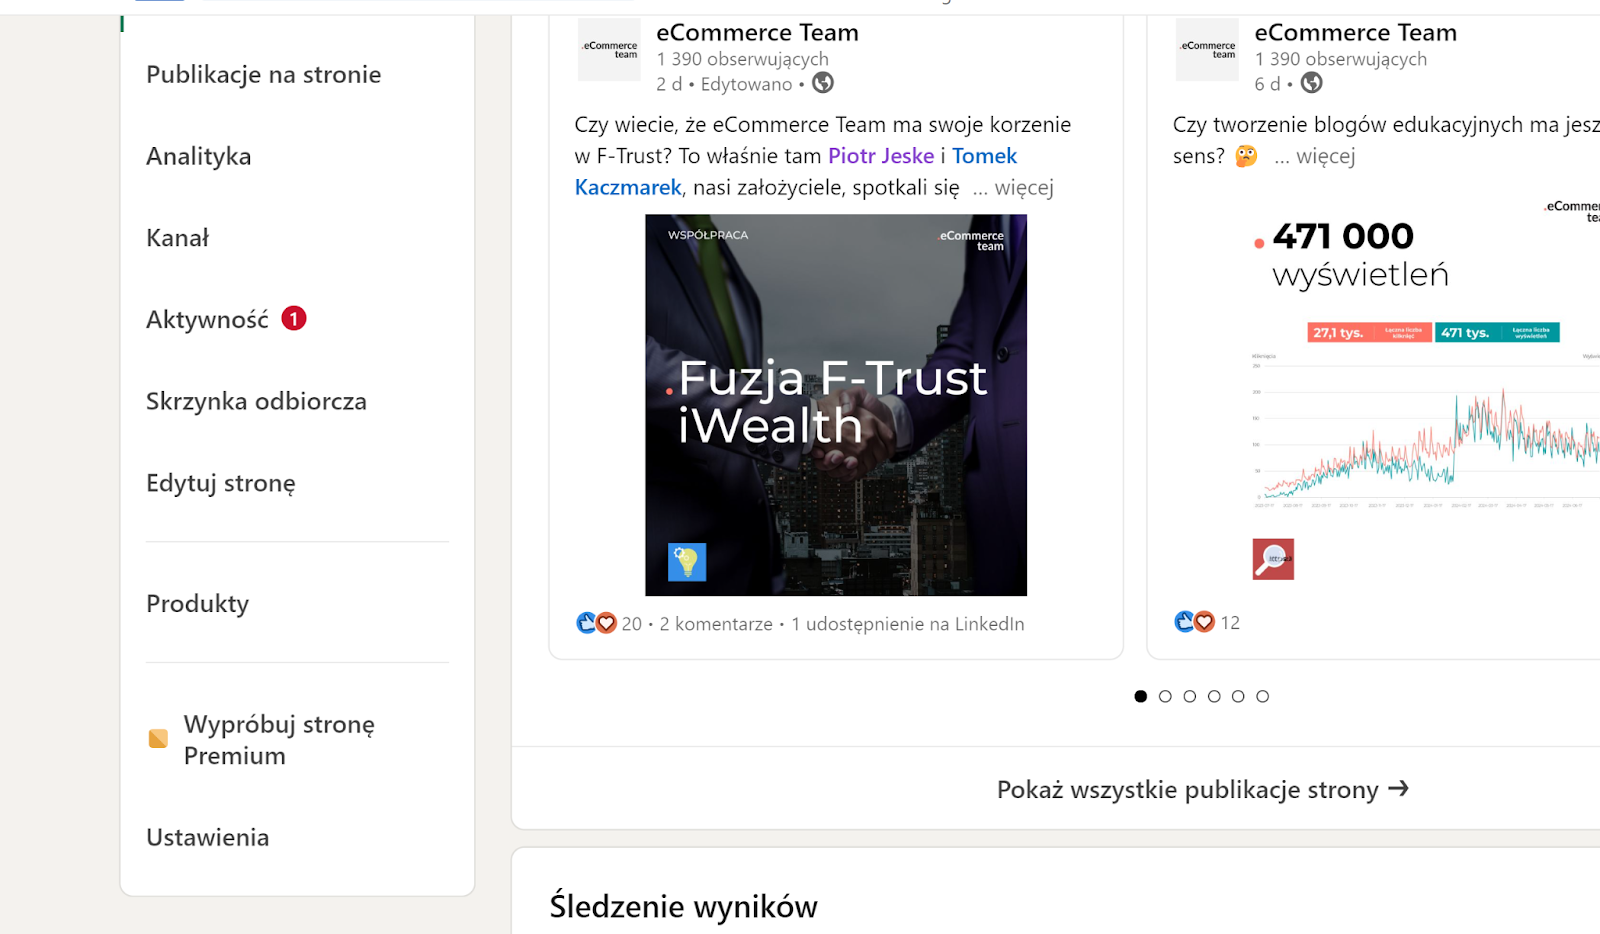Click the gold Premium icon
Viewport: 1600px width, 934px height.
point(158,739)
